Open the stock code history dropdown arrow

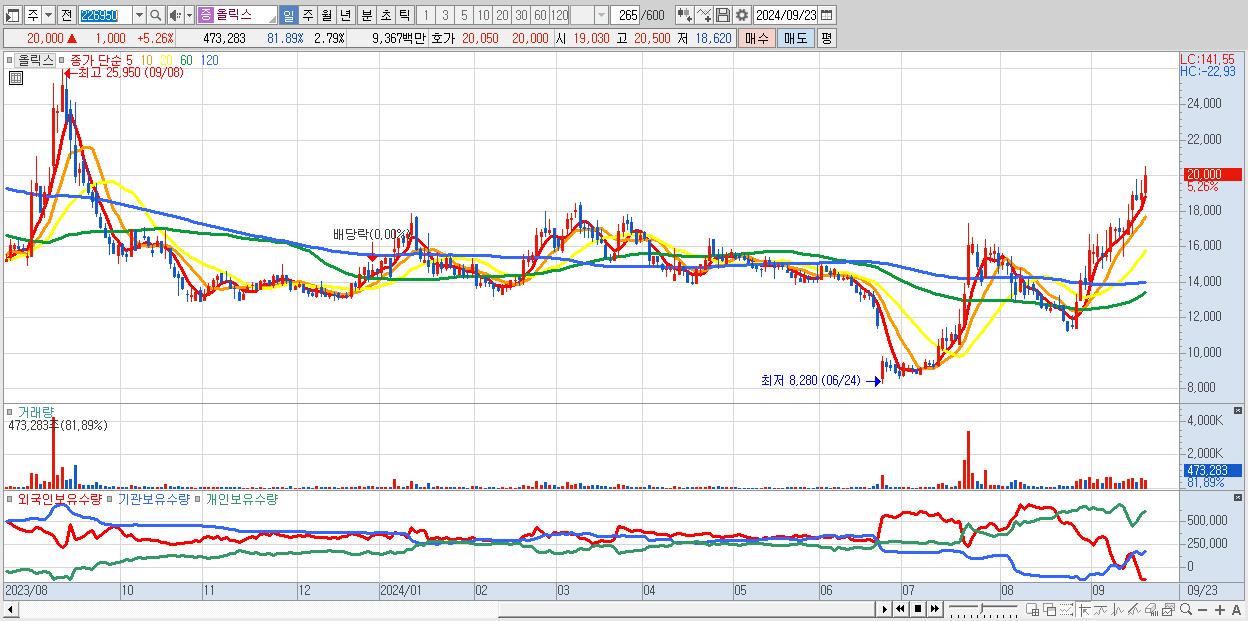tap(139, 15)
